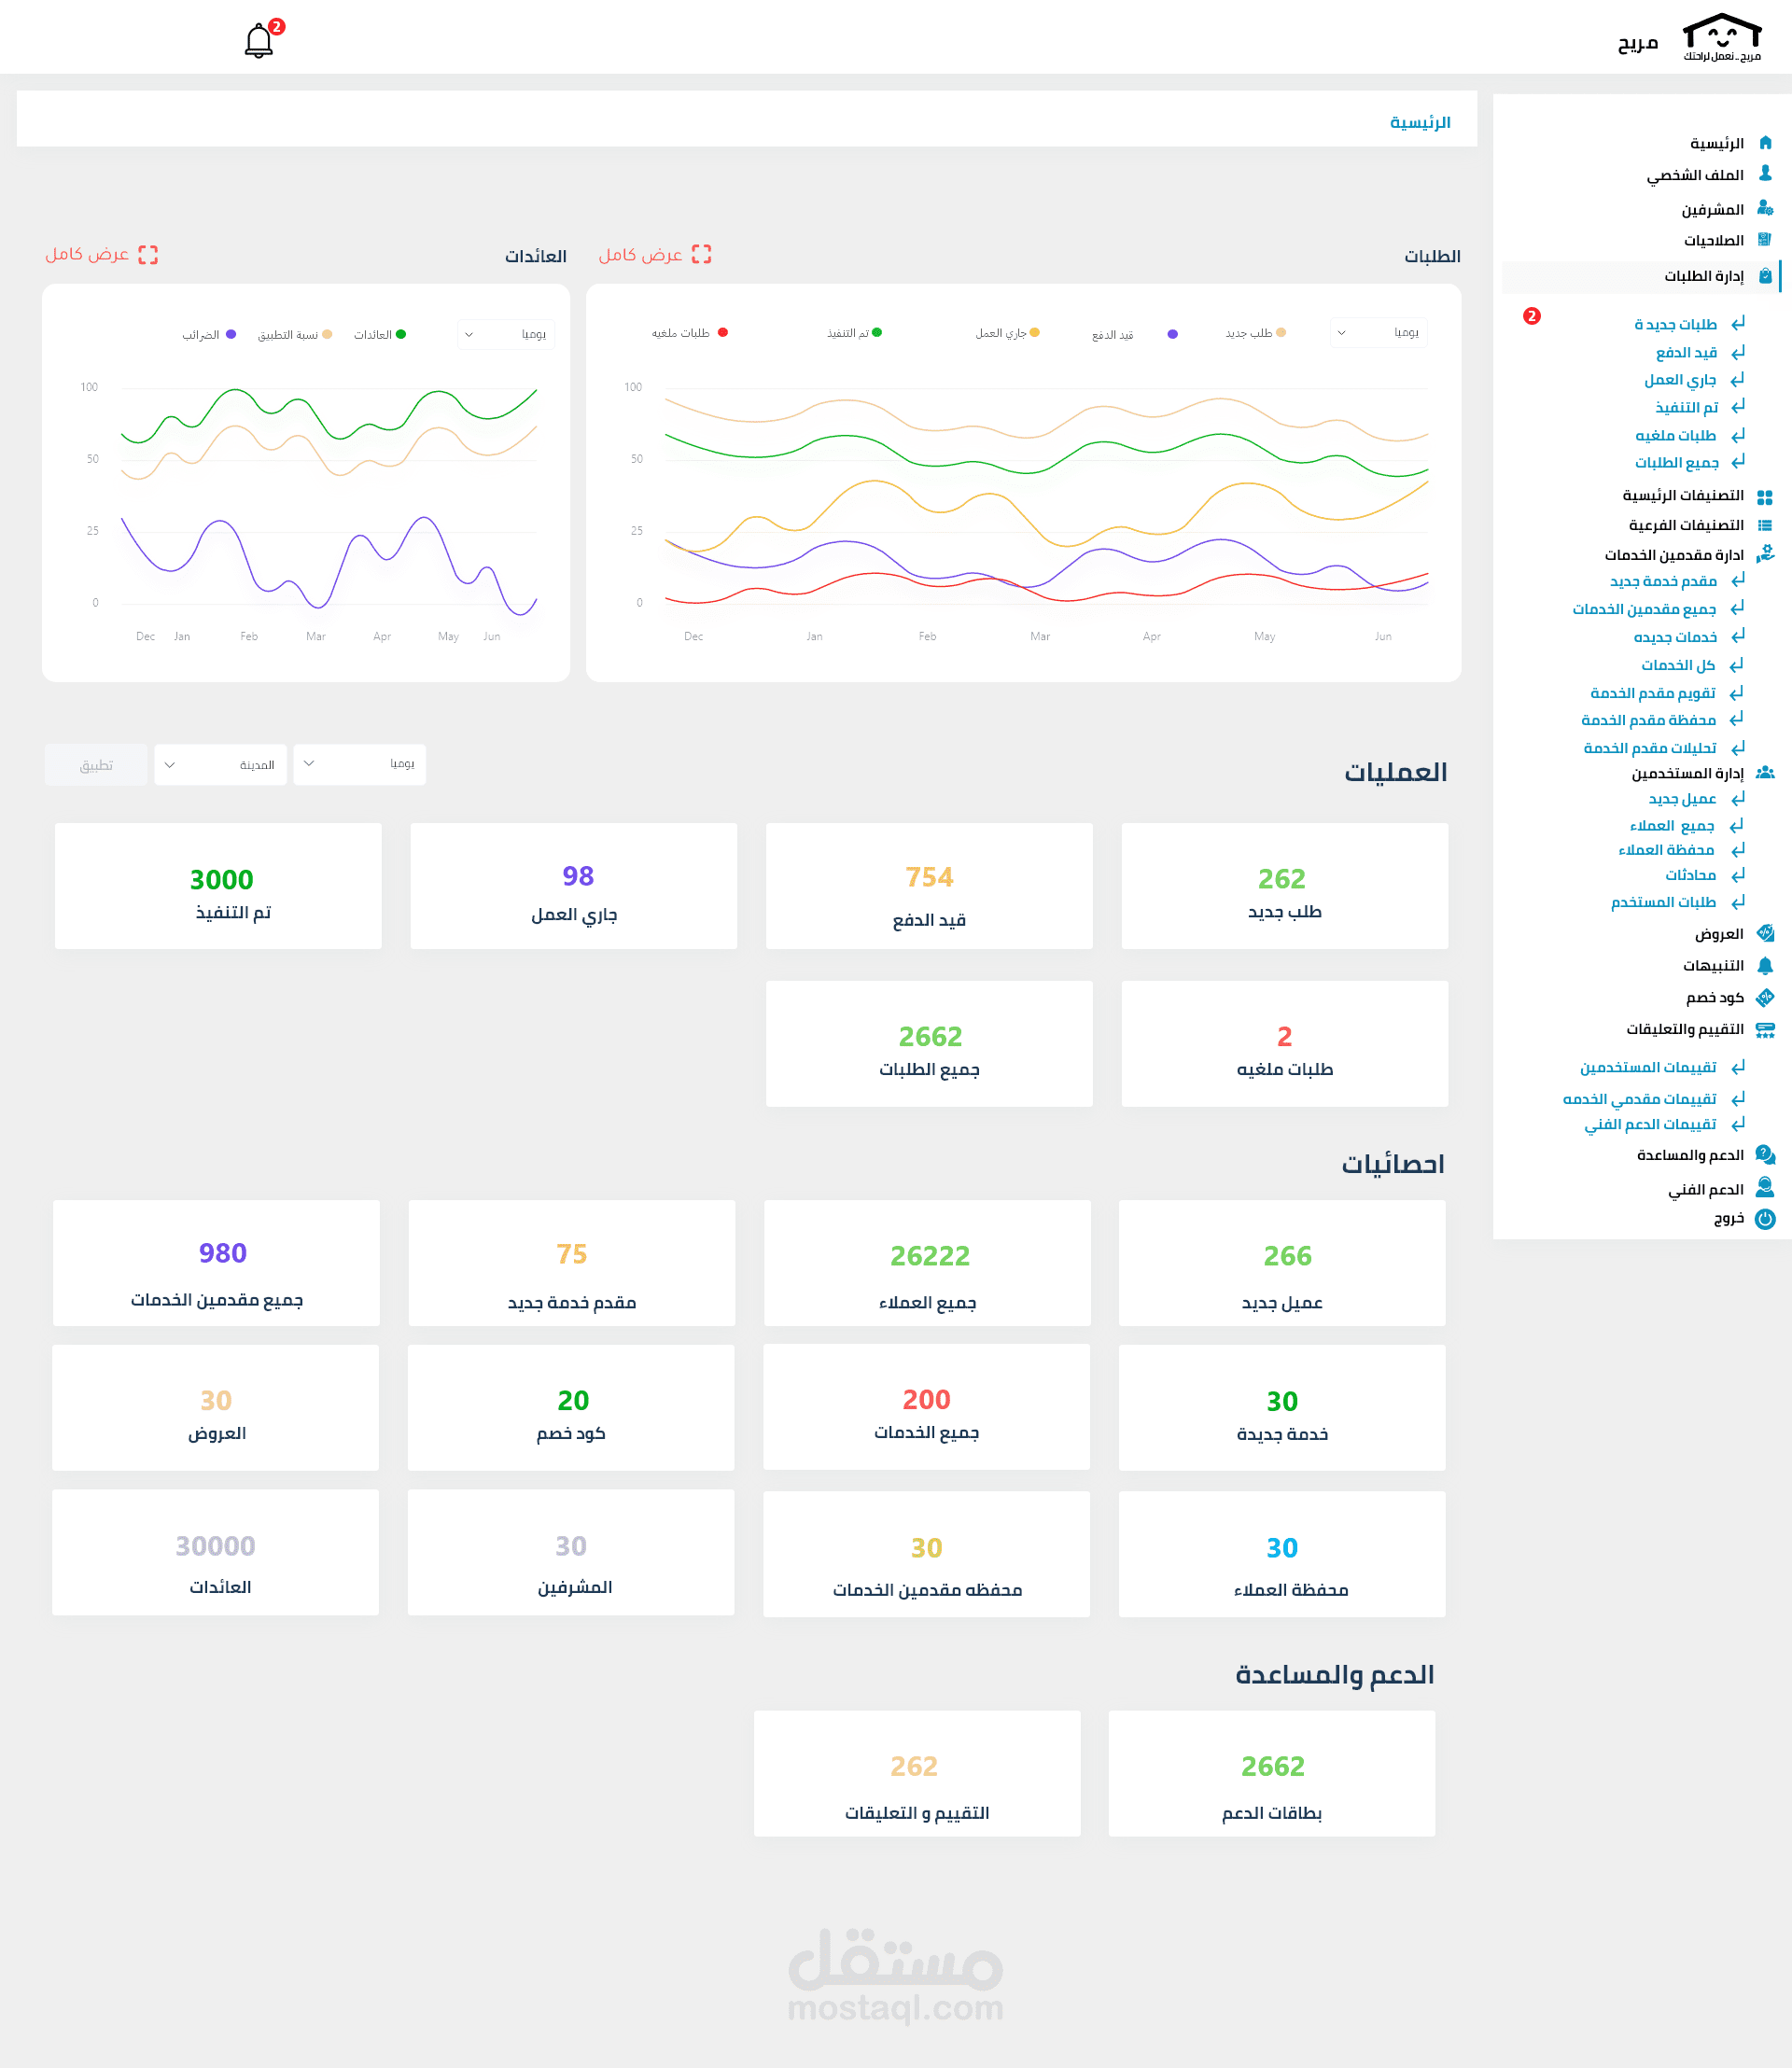Toggle the تم التنفيذ legend series
The image size is (1792, 2068).
pos(853,333)
